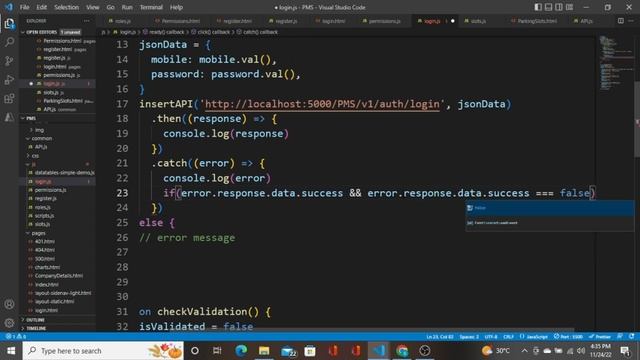
Task: Click the JavaScript language mode in status bar
Action: (x=534, y=337)
